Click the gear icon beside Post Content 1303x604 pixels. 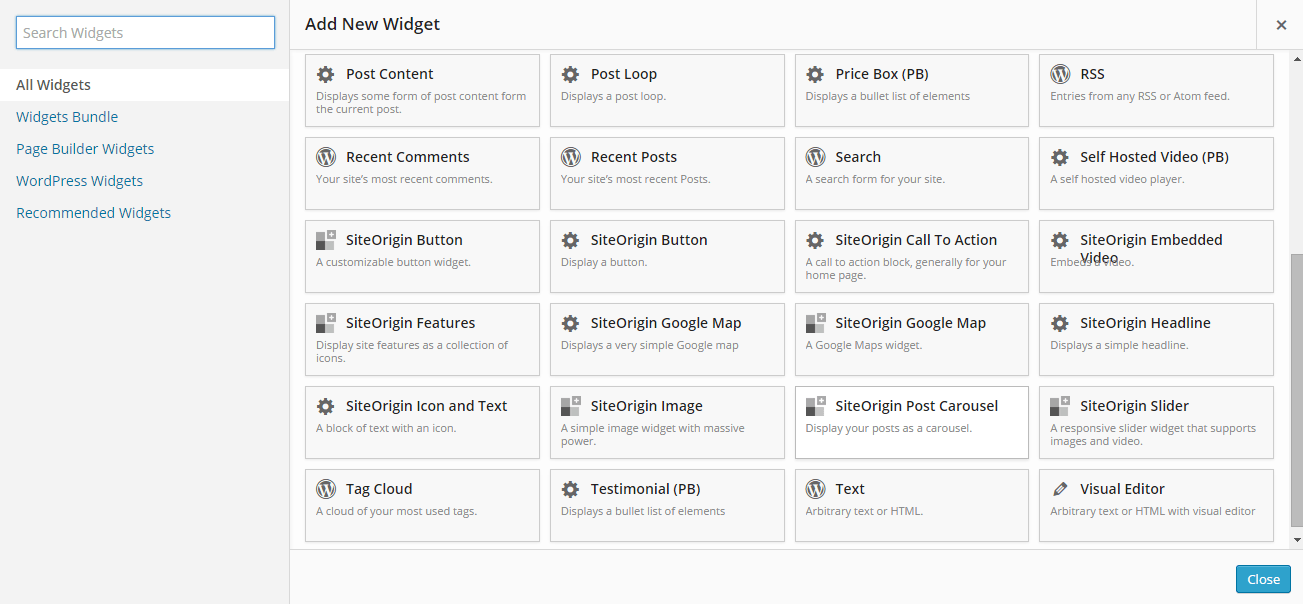(325, 74)
